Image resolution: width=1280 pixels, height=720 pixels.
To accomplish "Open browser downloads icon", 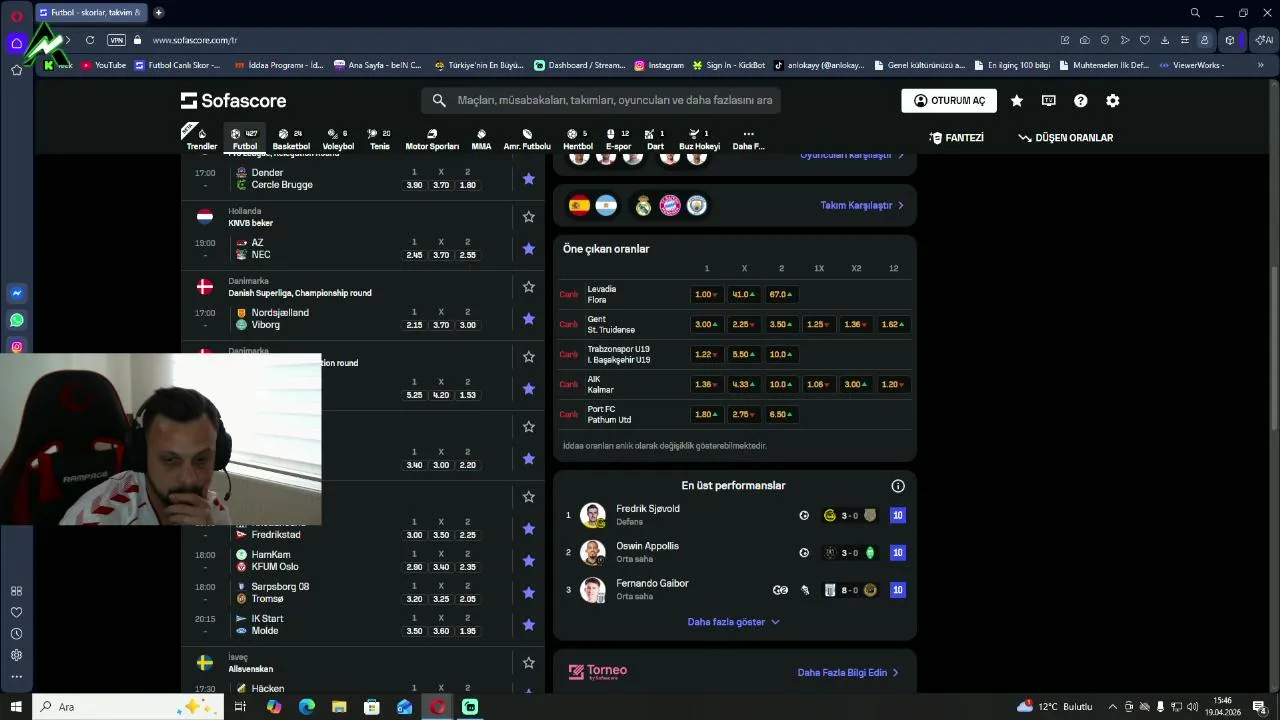I will (1165, 40).
